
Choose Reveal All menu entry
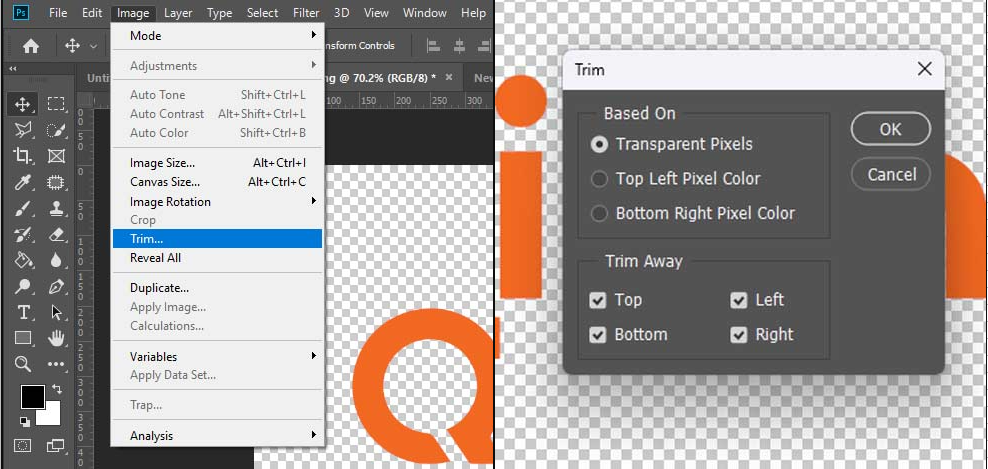[x=217, y=258]
